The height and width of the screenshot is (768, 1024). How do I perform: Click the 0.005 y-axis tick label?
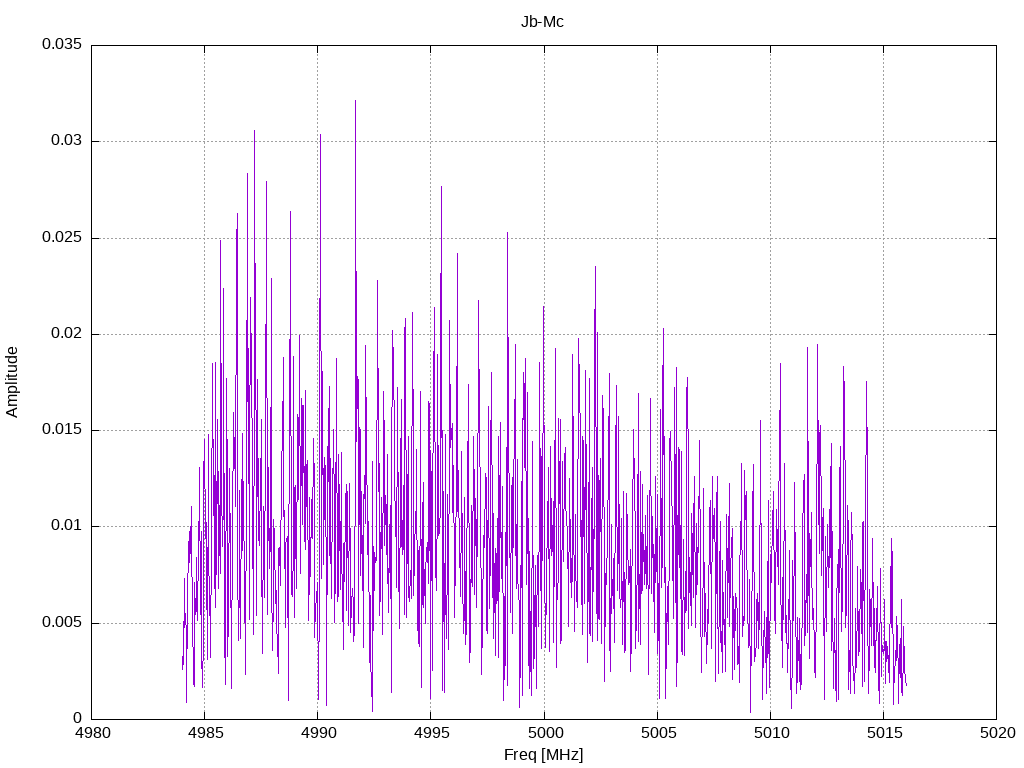click(x=62, y=622)
